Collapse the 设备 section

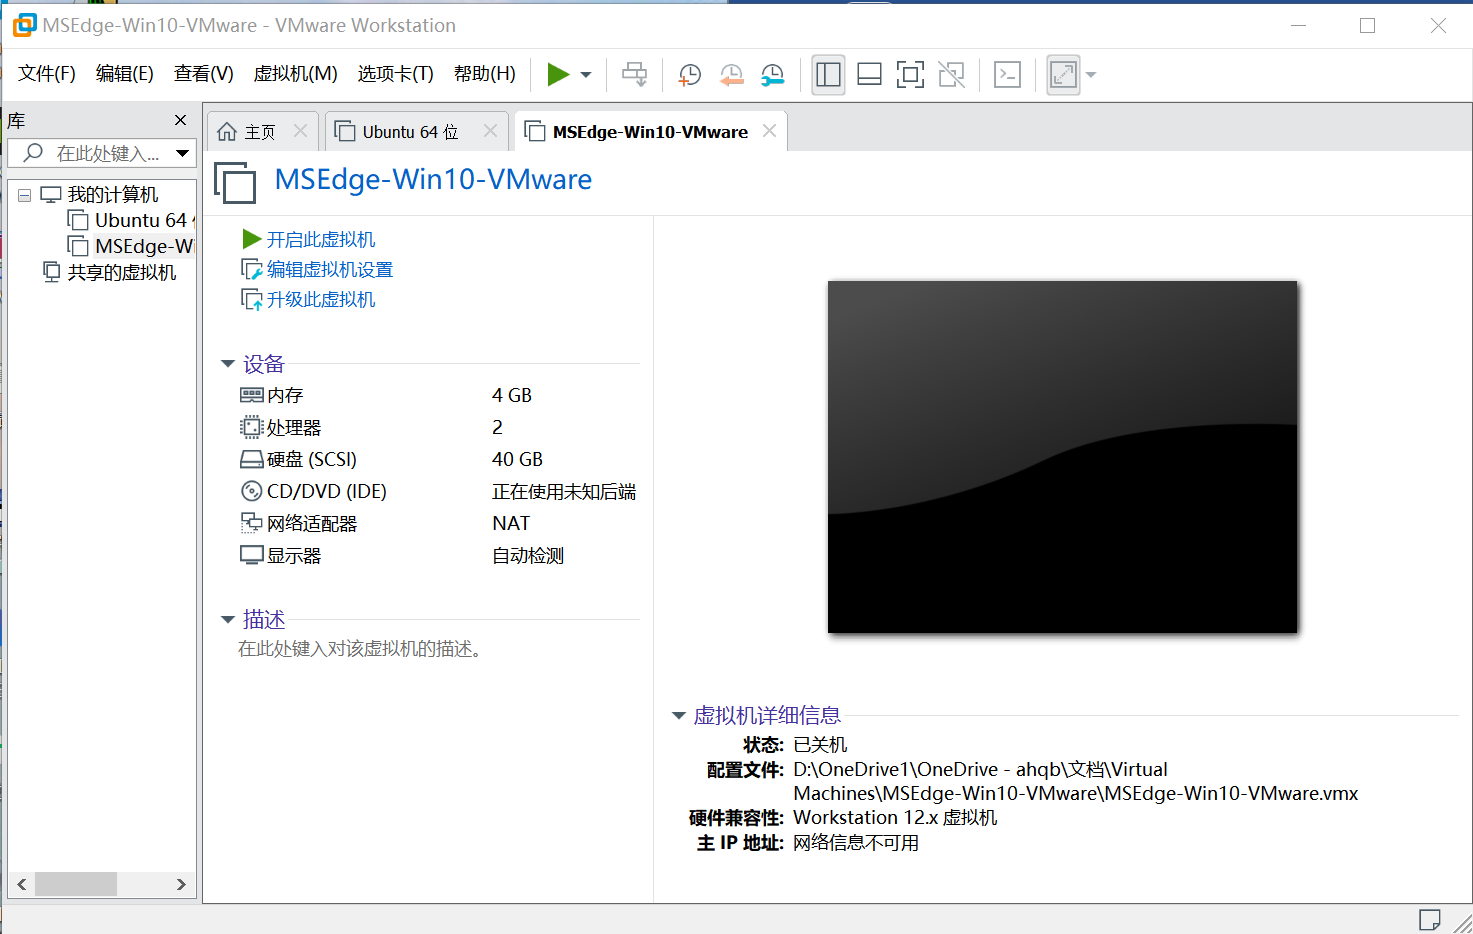(228, 364)
